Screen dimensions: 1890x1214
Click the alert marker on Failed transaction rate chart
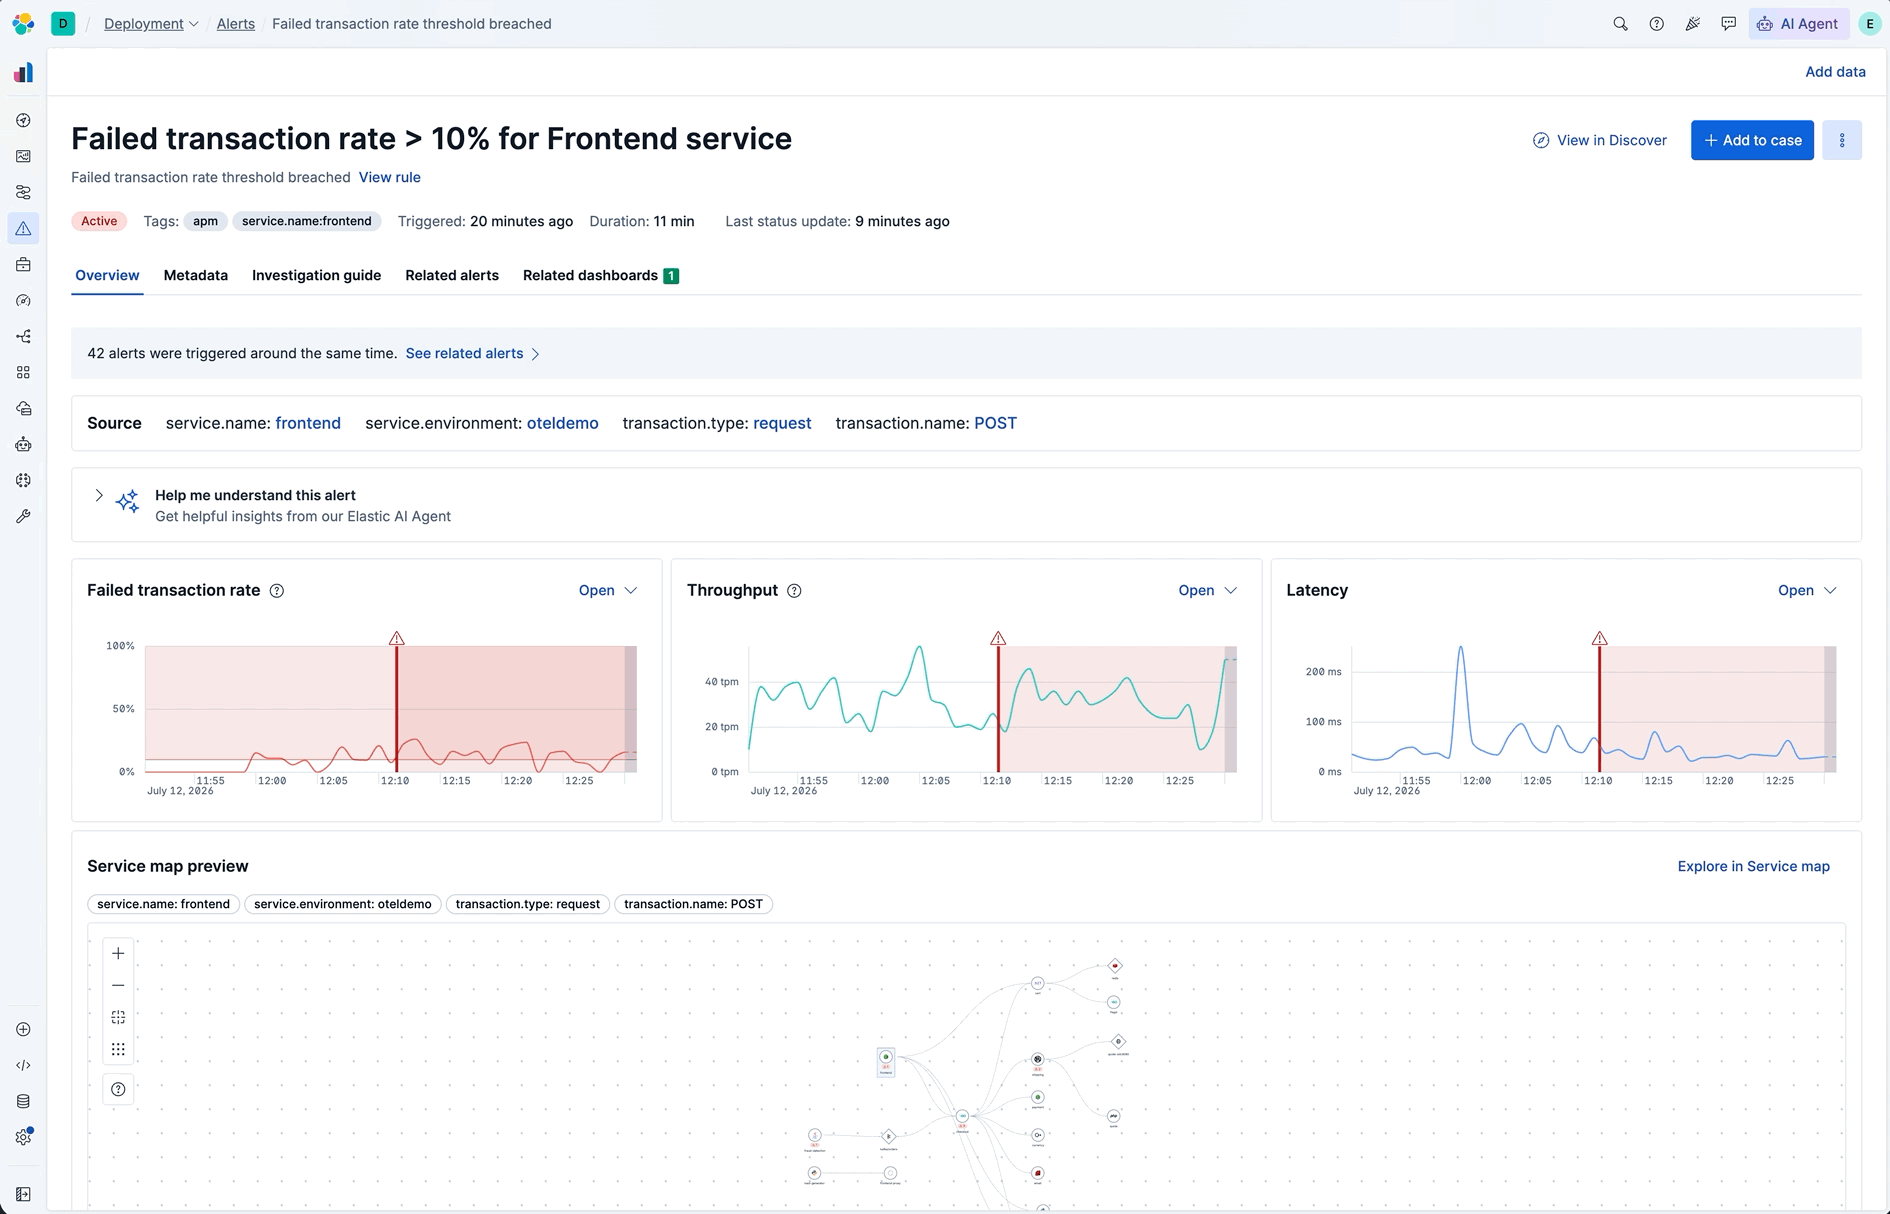[x=397, y=638]
